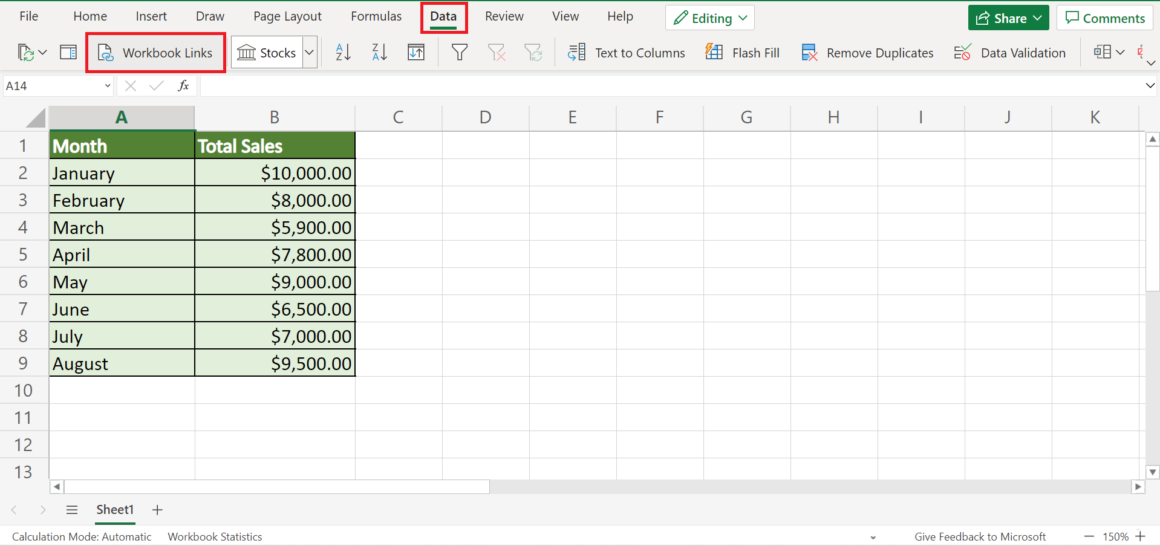
Task: Click the Queries pane icon beside Workbook Links
Action: point(68,53)
